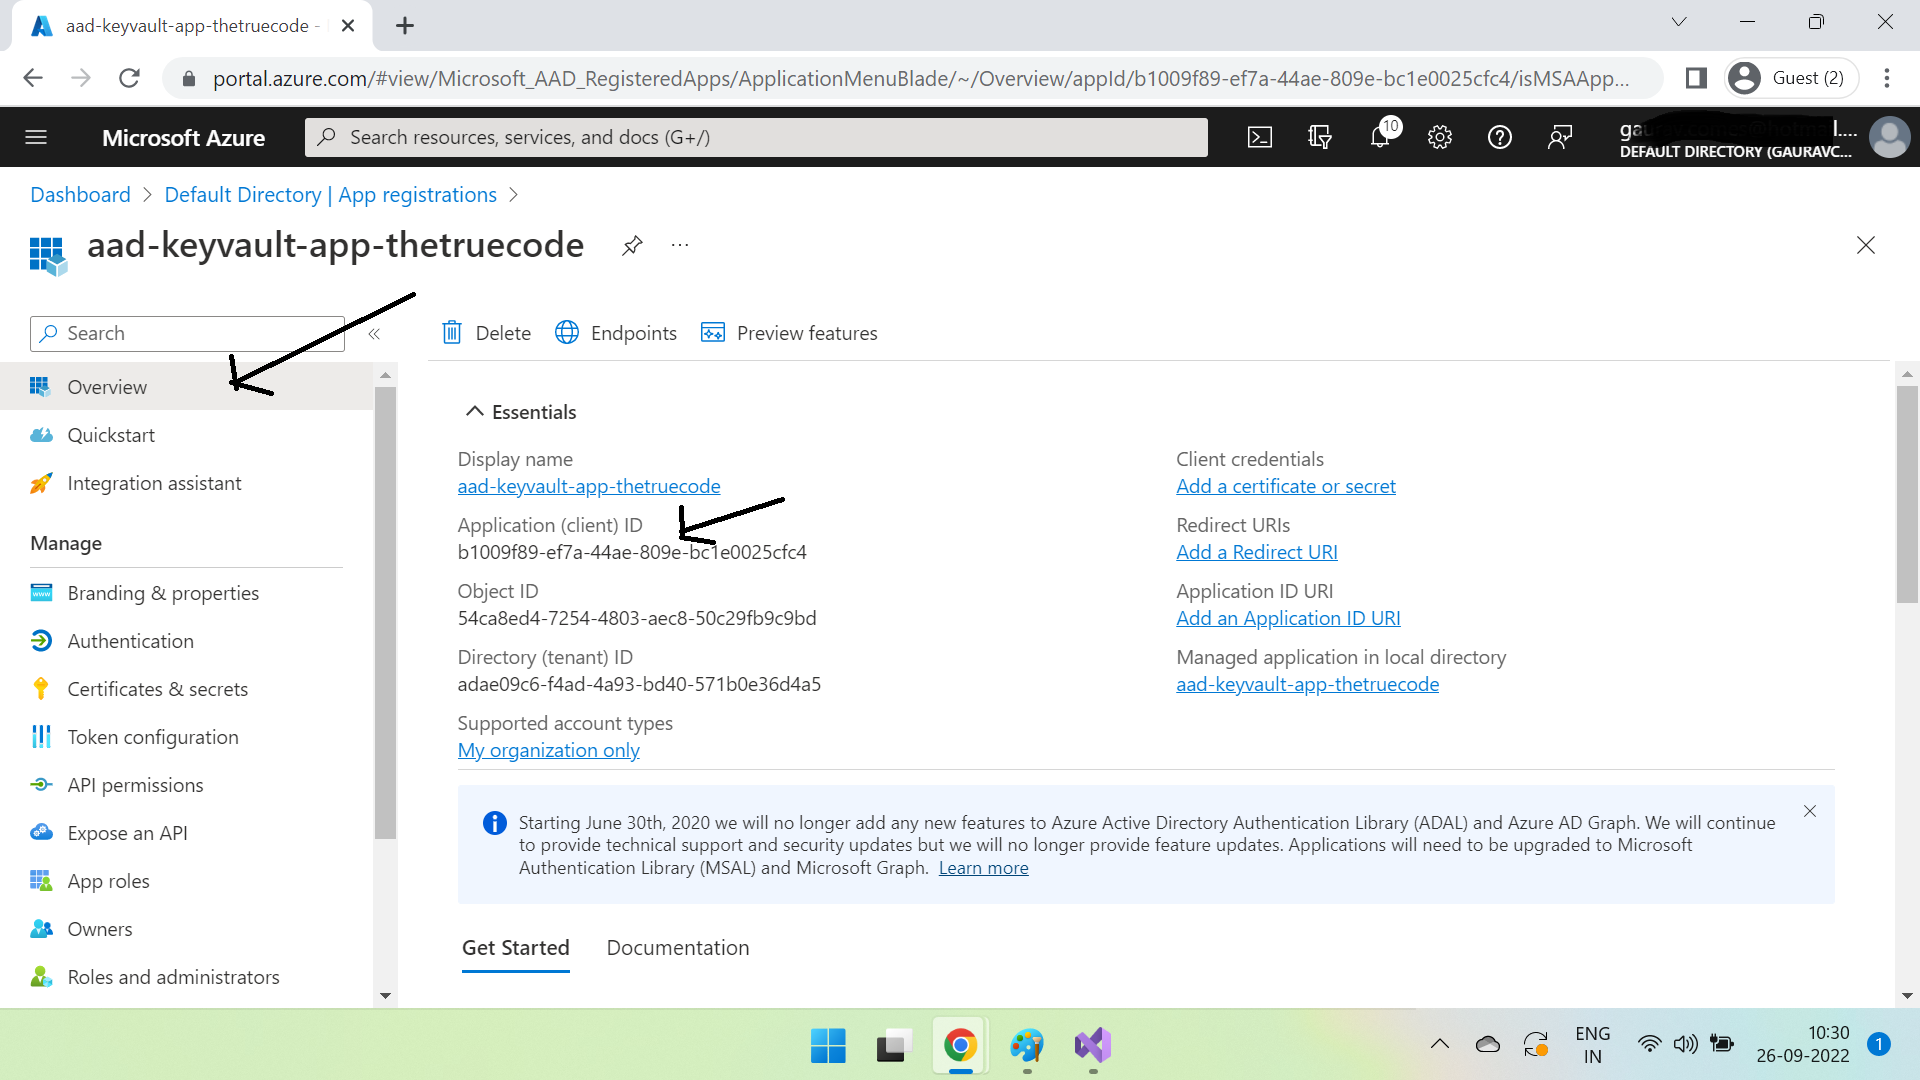Click the display name link aad-keyvault-app-thetruecode
Screen dimensions: 1920x1080
(589, 486)
